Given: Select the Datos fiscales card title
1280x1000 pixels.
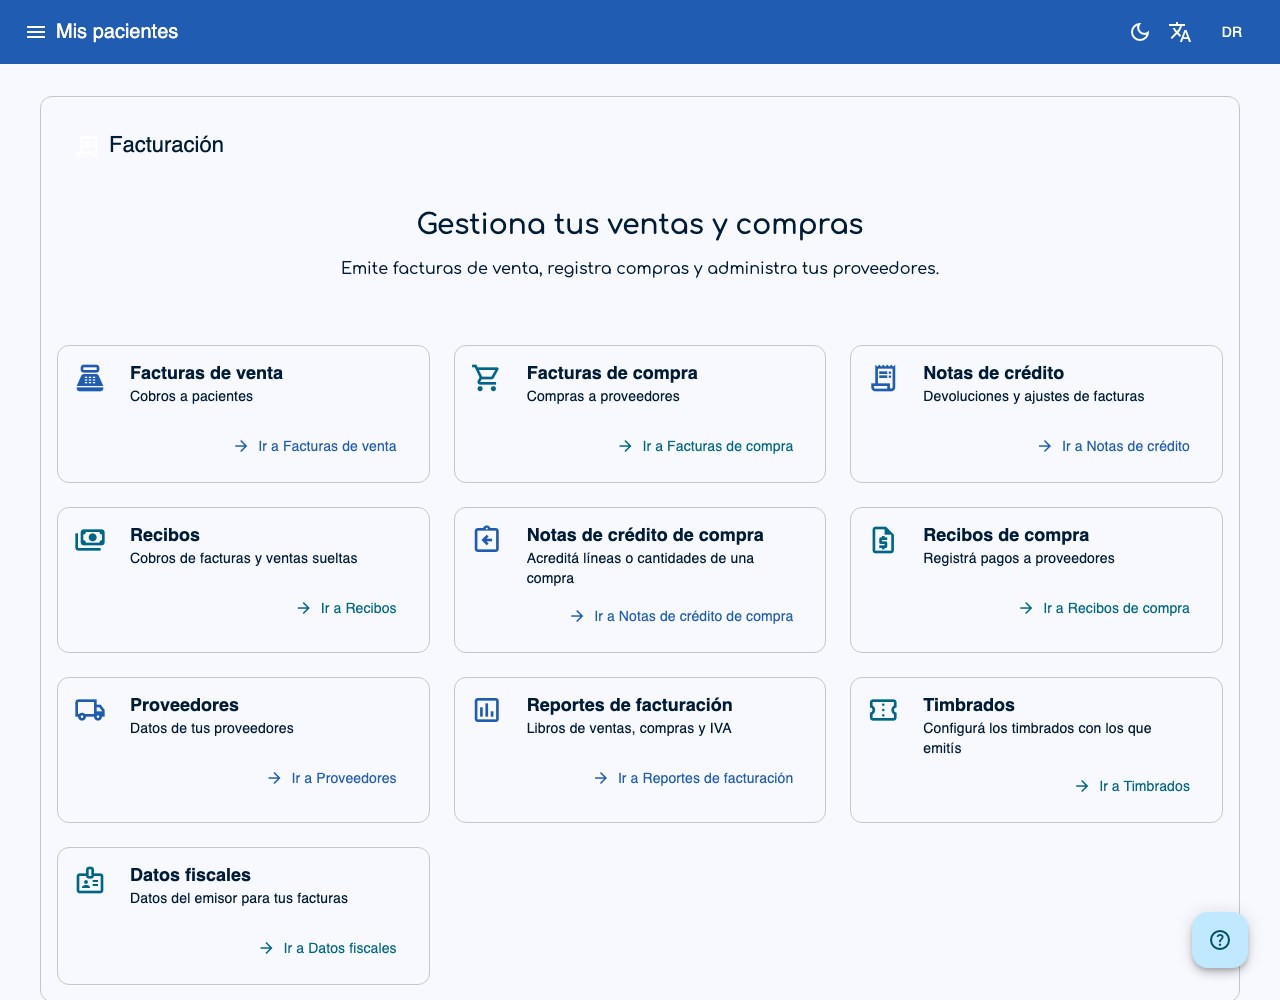Looking at the screenshot, I should tap(190, 875).
